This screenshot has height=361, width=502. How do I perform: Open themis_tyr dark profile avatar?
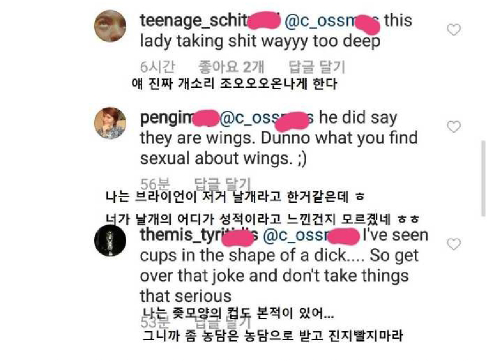point(110,240)
